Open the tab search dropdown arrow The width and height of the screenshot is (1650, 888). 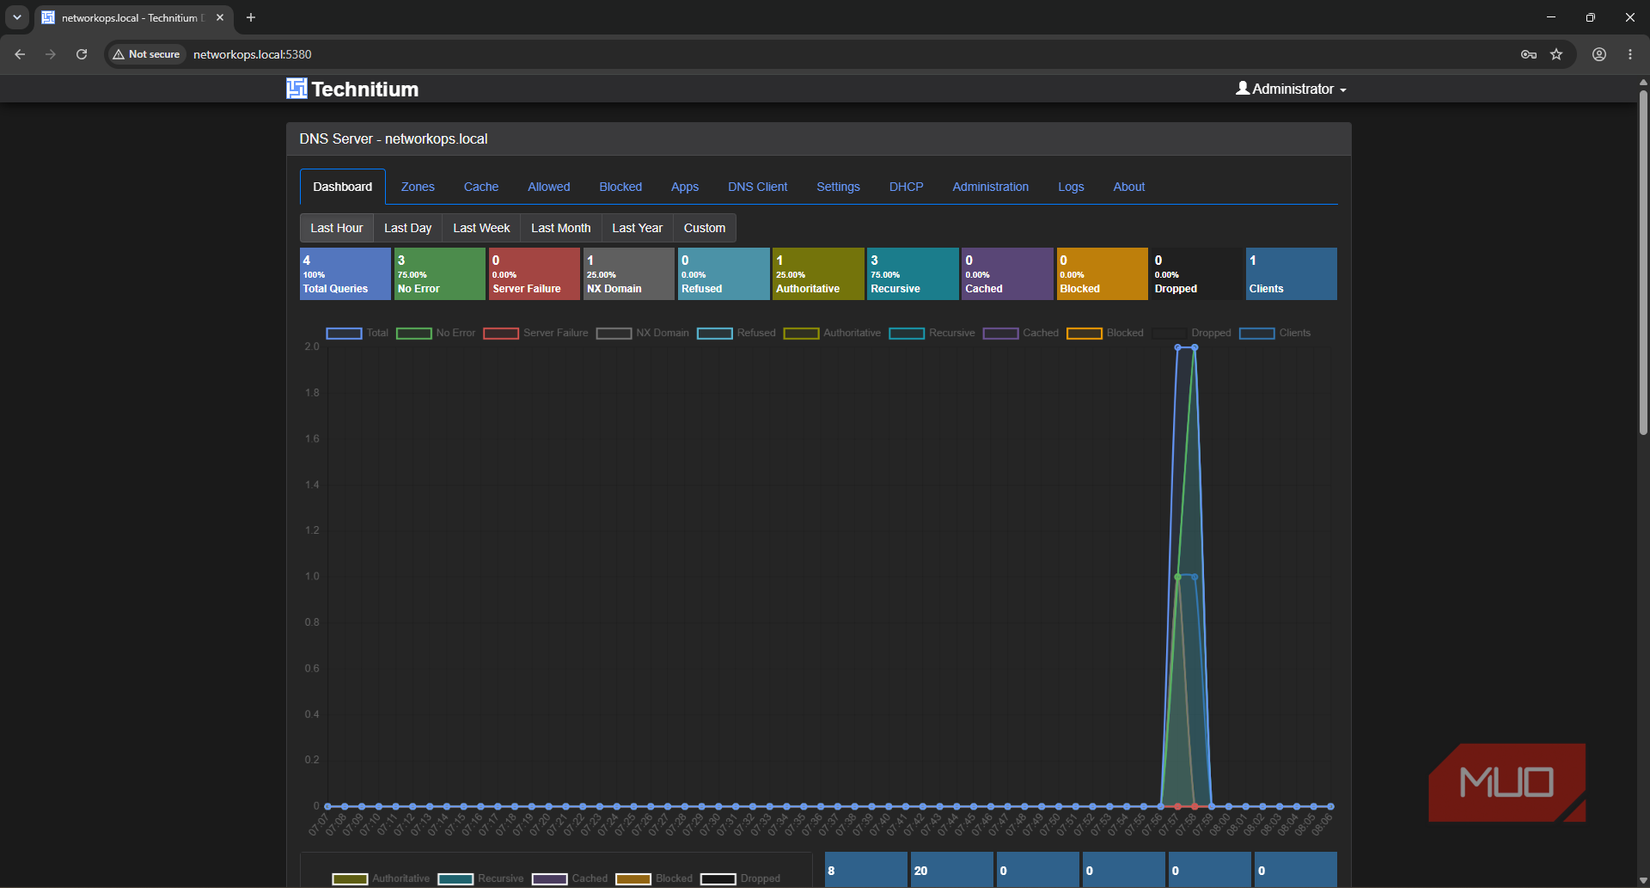[17, 17]
